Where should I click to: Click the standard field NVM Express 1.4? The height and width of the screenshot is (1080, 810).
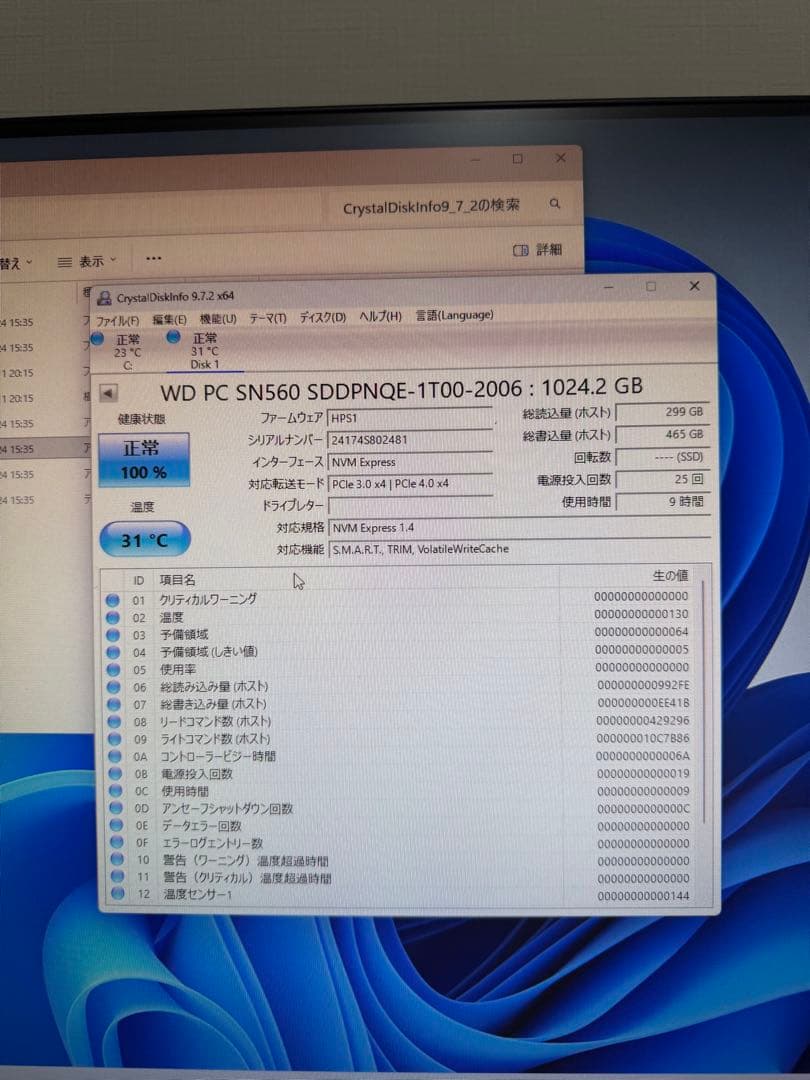pyautogui.click(x=519, y=528)
